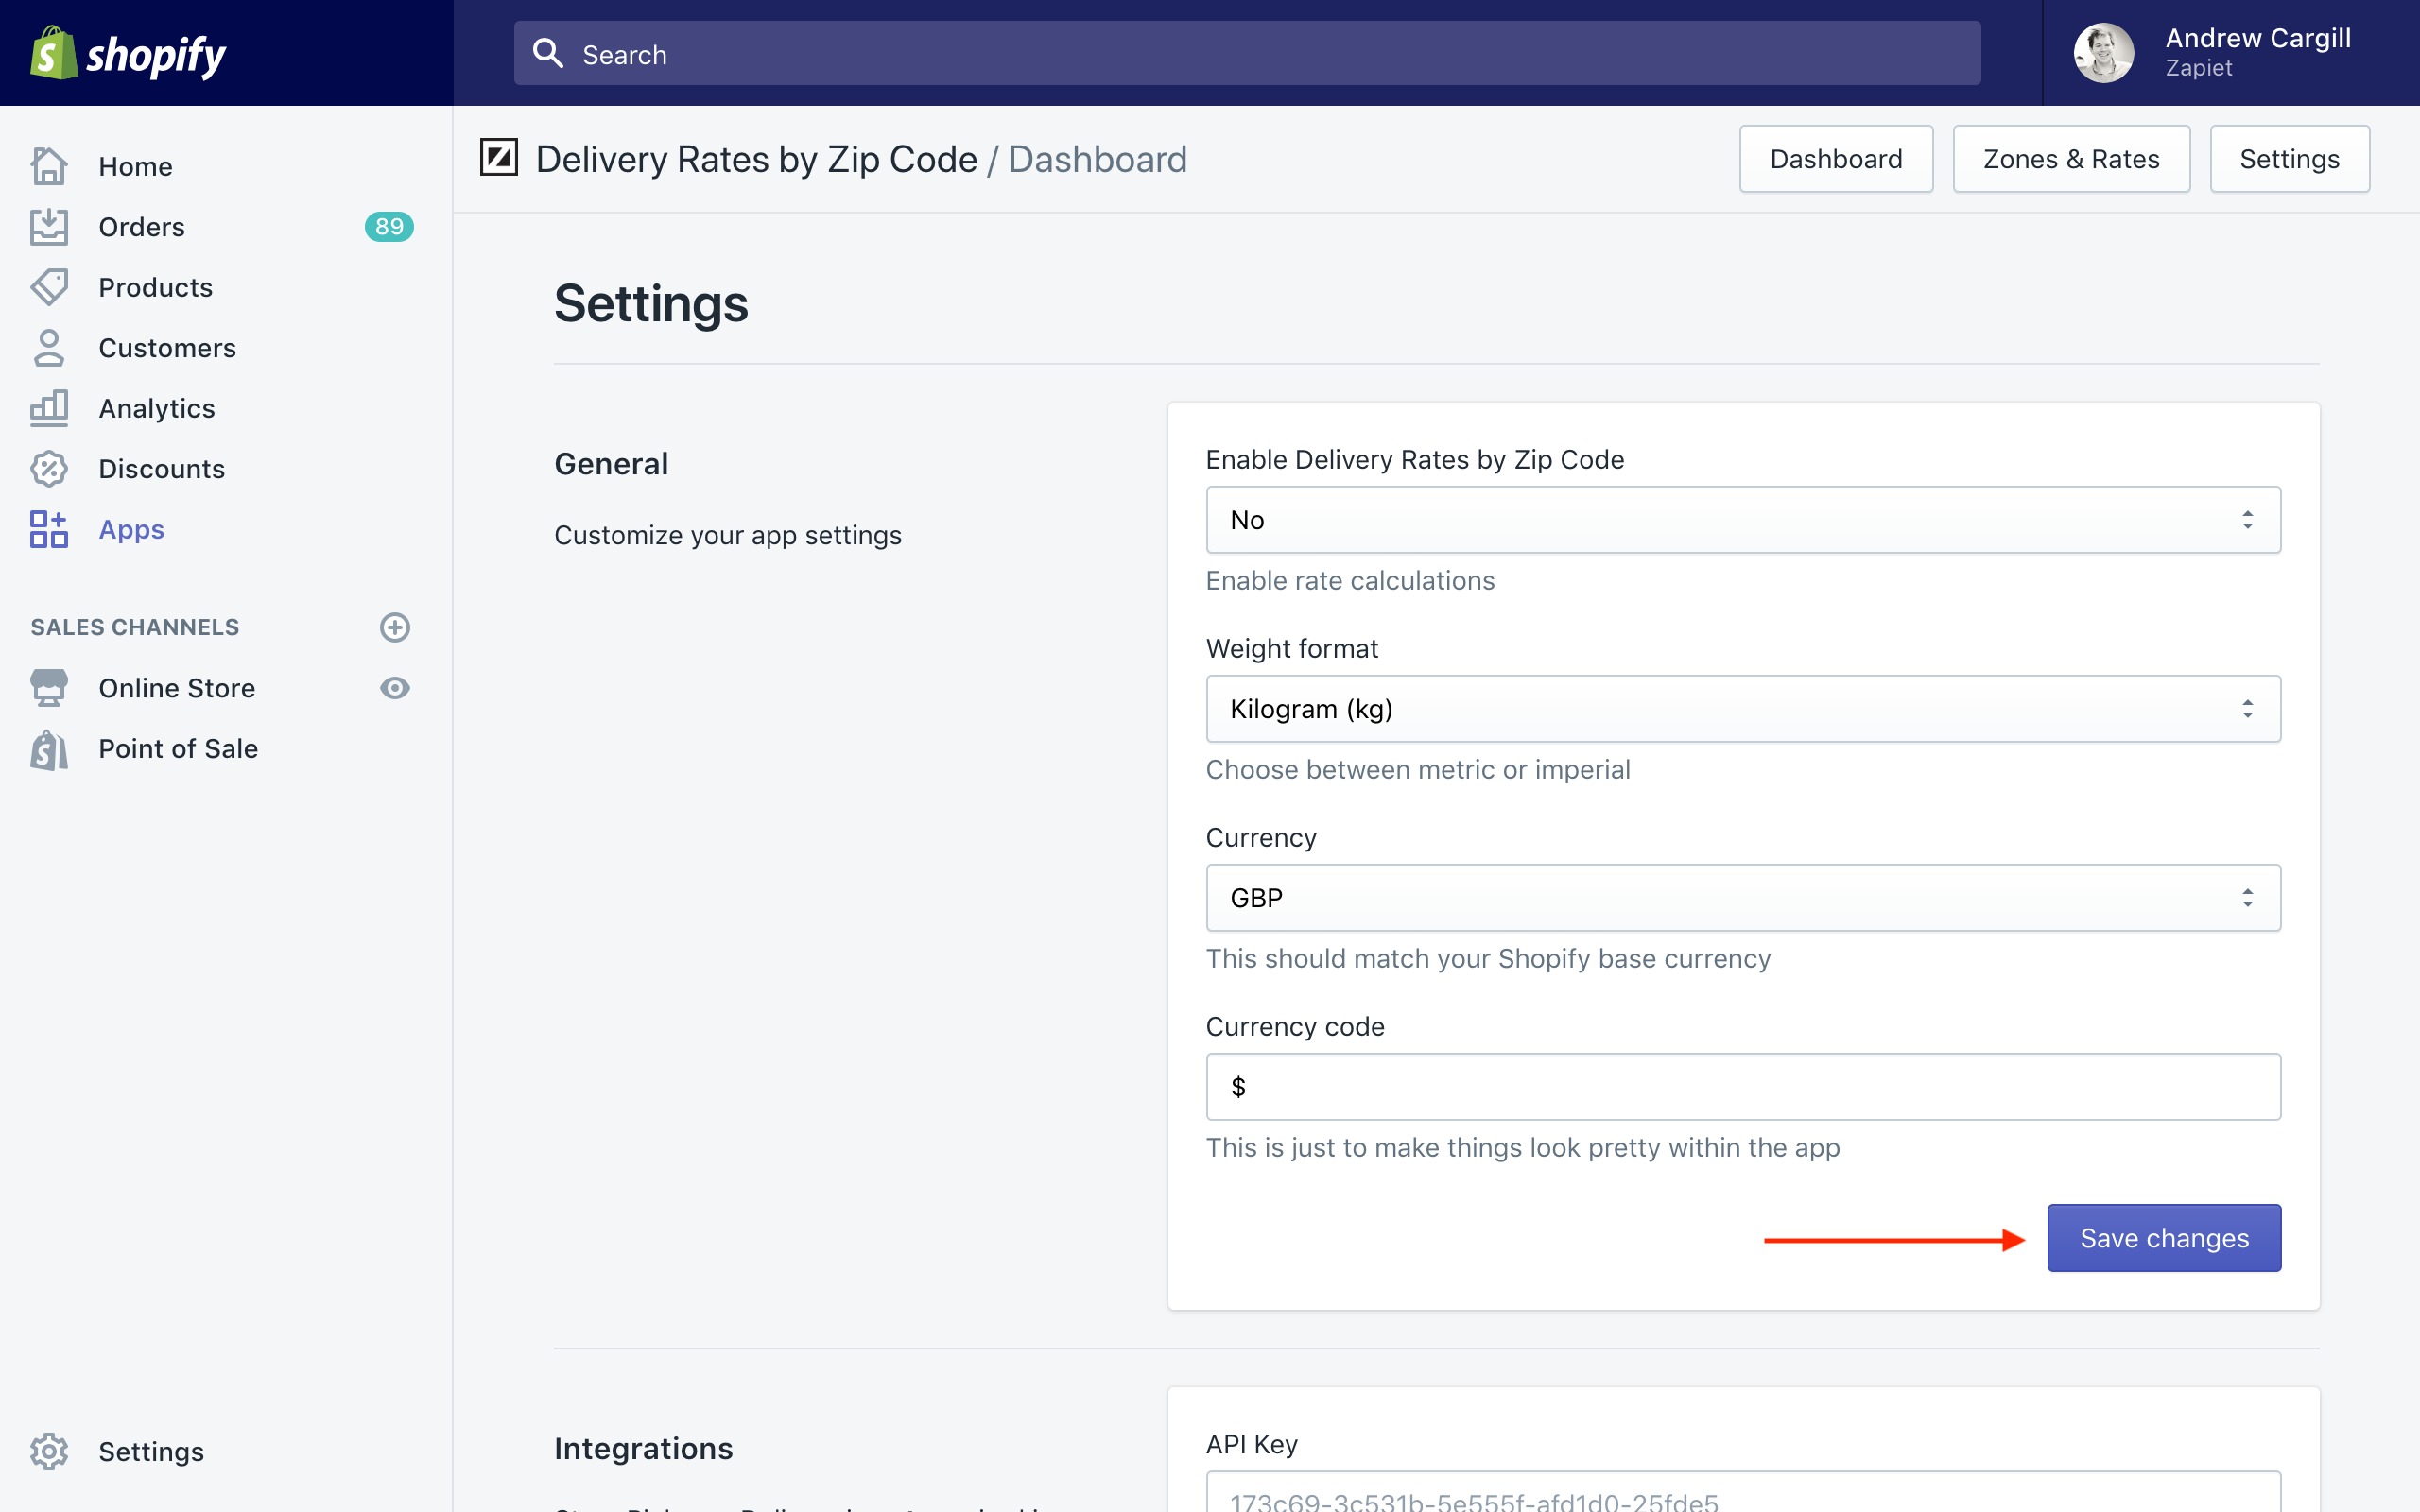
Task: Click the Discounts badge icon
Action: point(48,469)
